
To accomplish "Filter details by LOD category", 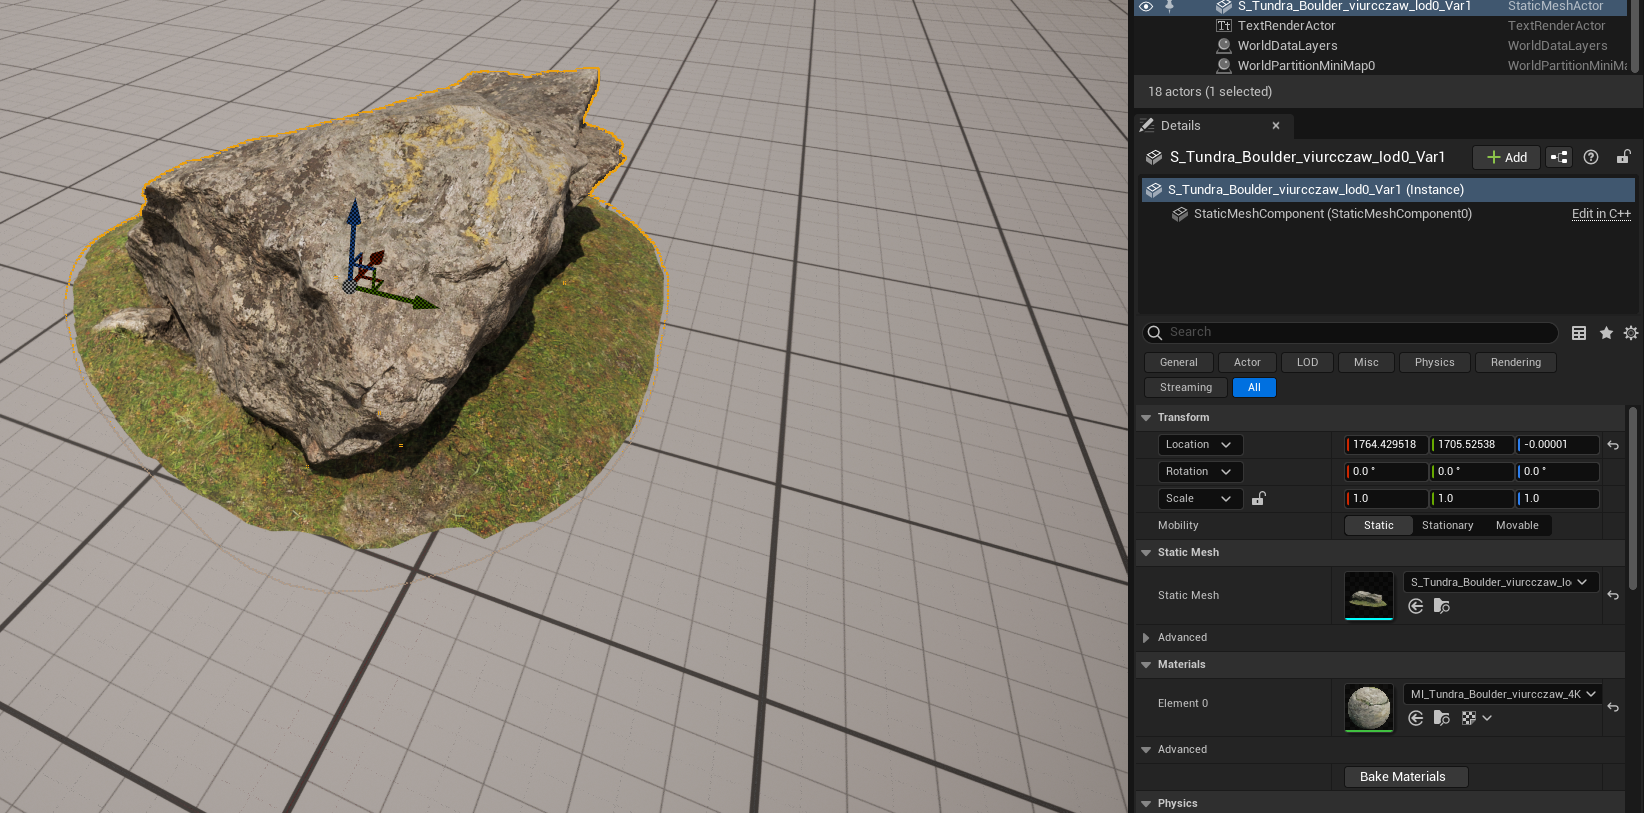I will [x=1307, y=363].
